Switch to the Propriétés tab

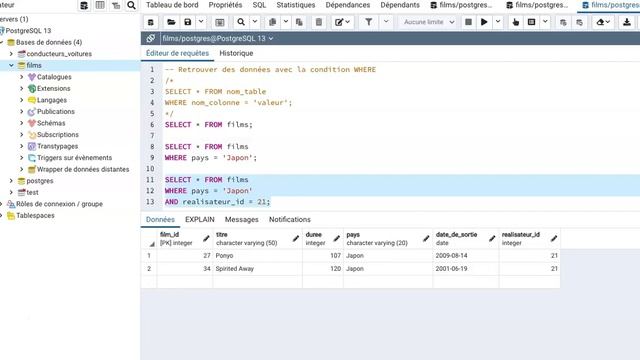[225, 5]
